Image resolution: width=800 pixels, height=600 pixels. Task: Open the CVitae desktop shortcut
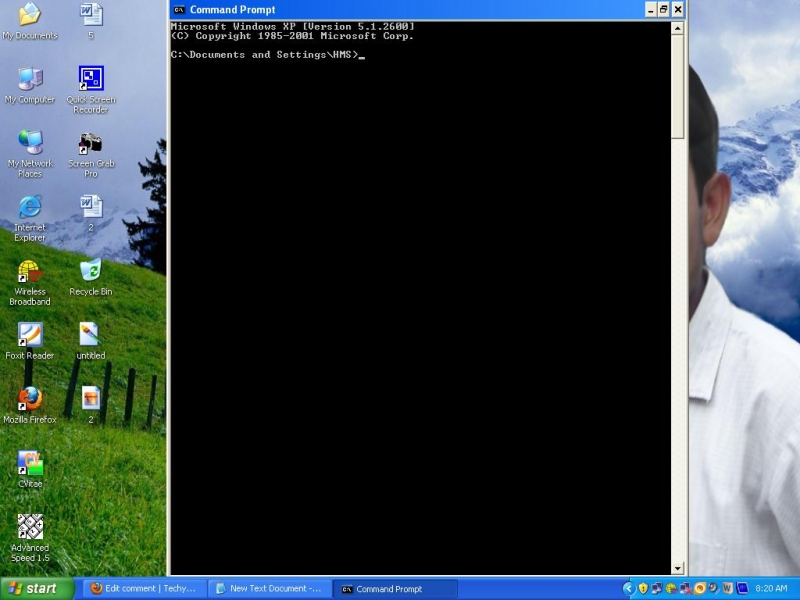pos(30,463)
